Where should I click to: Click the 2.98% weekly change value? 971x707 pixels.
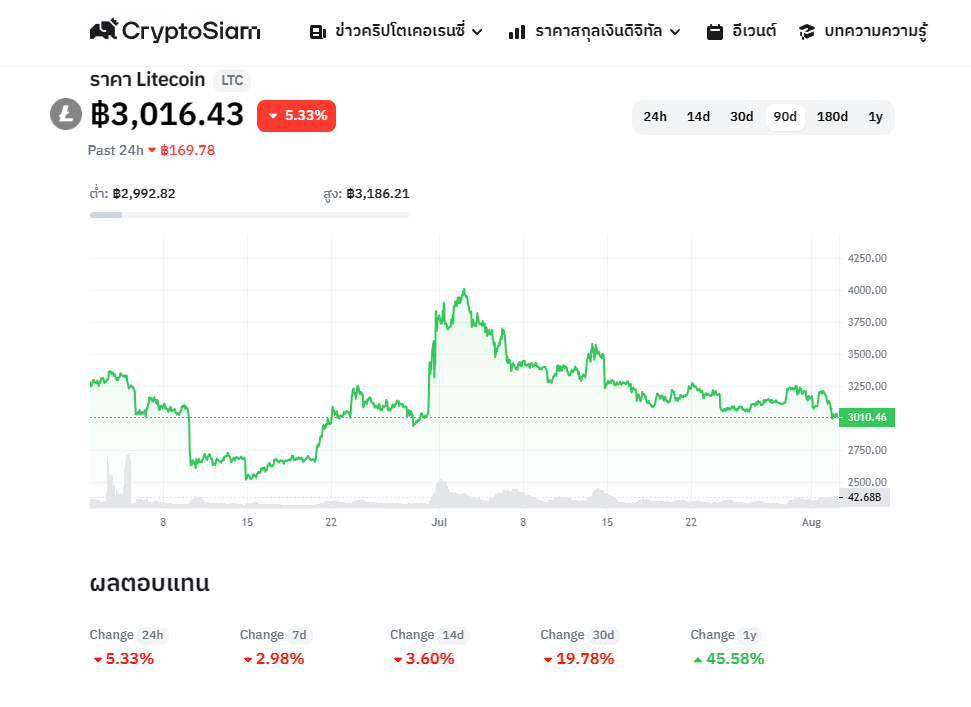point(280,659)
